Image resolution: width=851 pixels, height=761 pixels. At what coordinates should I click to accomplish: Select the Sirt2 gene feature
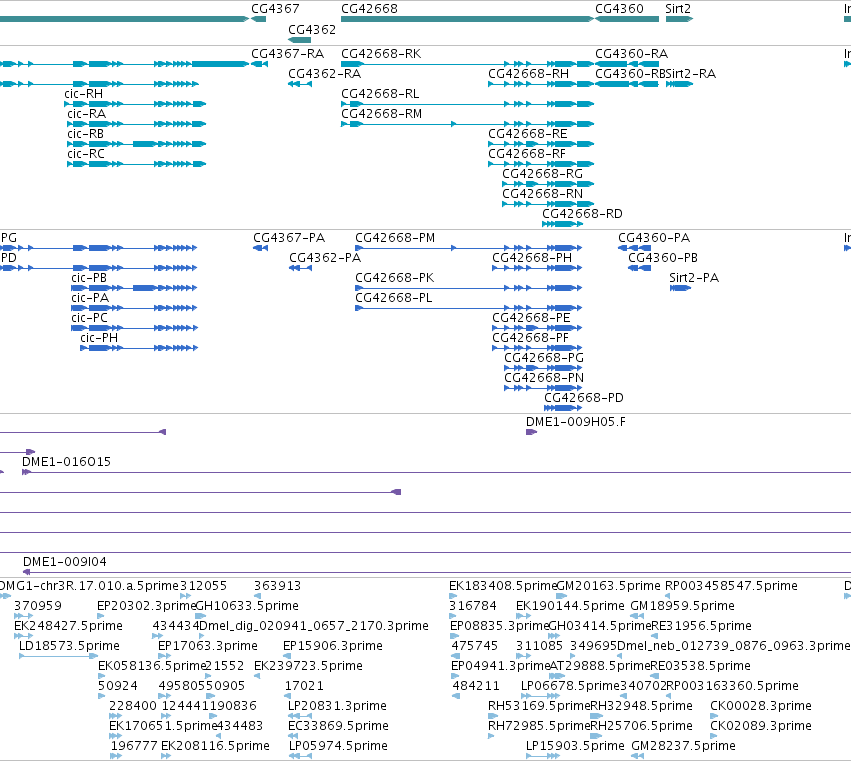click(x=679, y=19)
